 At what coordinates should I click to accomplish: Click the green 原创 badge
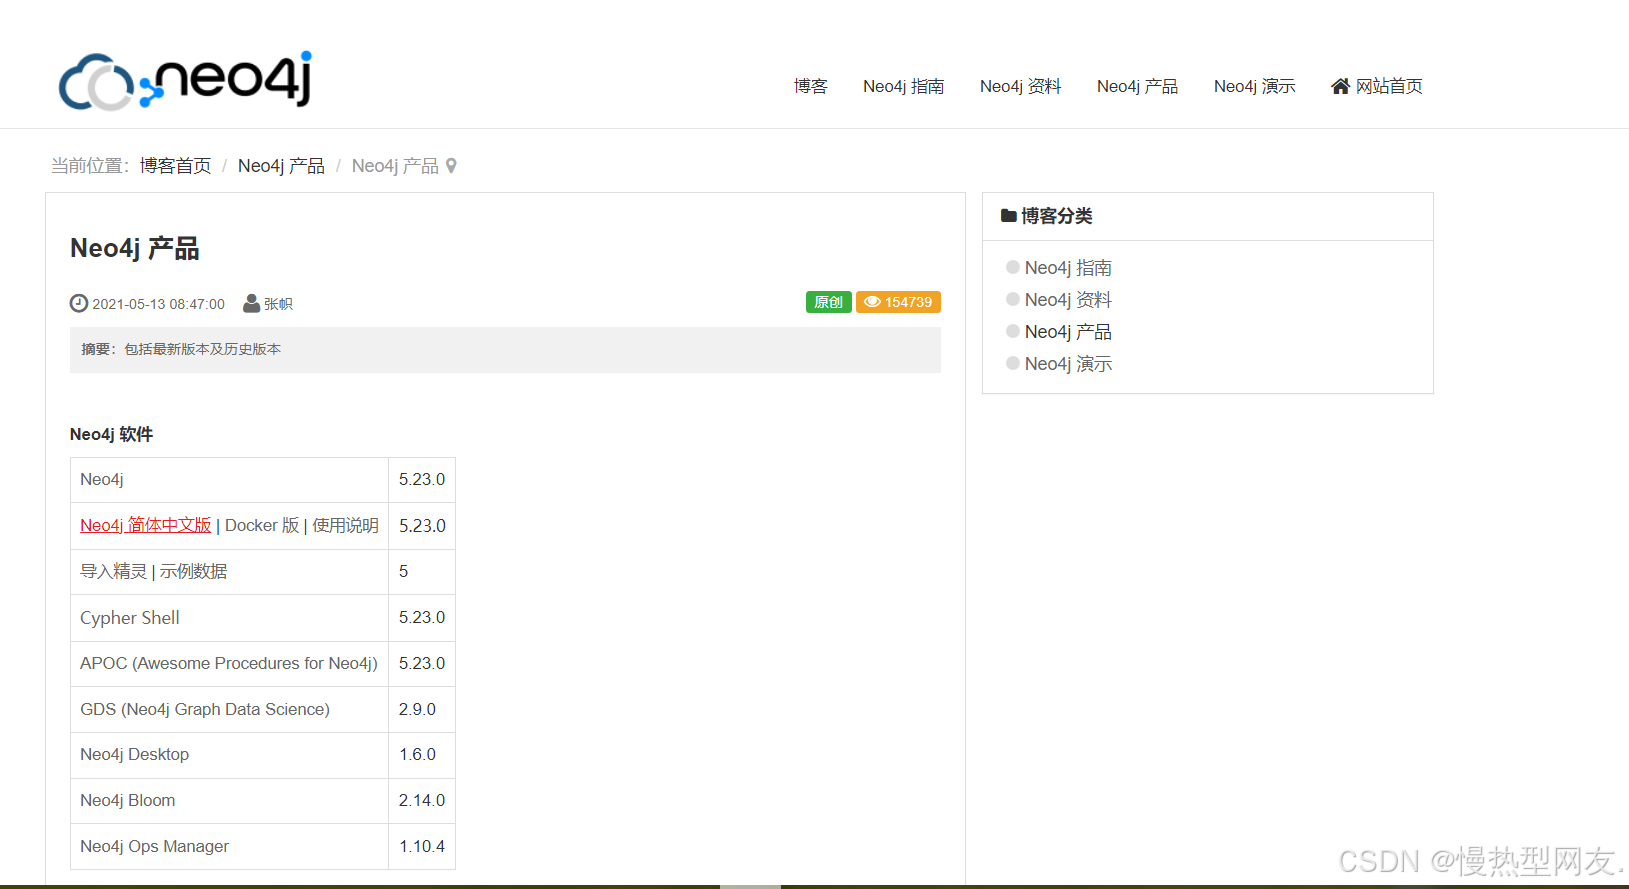click(x=829, y=302)
